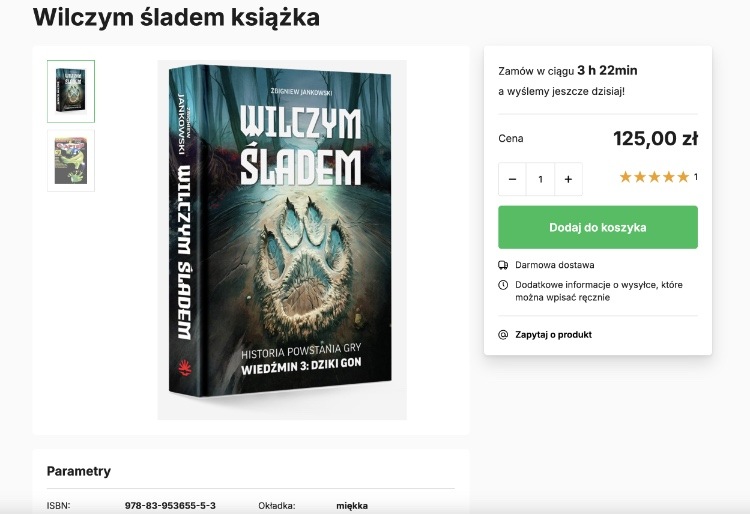Click the Wilczym śladem książka page title
Image resolution: width=750 pixels, height=514 pixels.
176,17
